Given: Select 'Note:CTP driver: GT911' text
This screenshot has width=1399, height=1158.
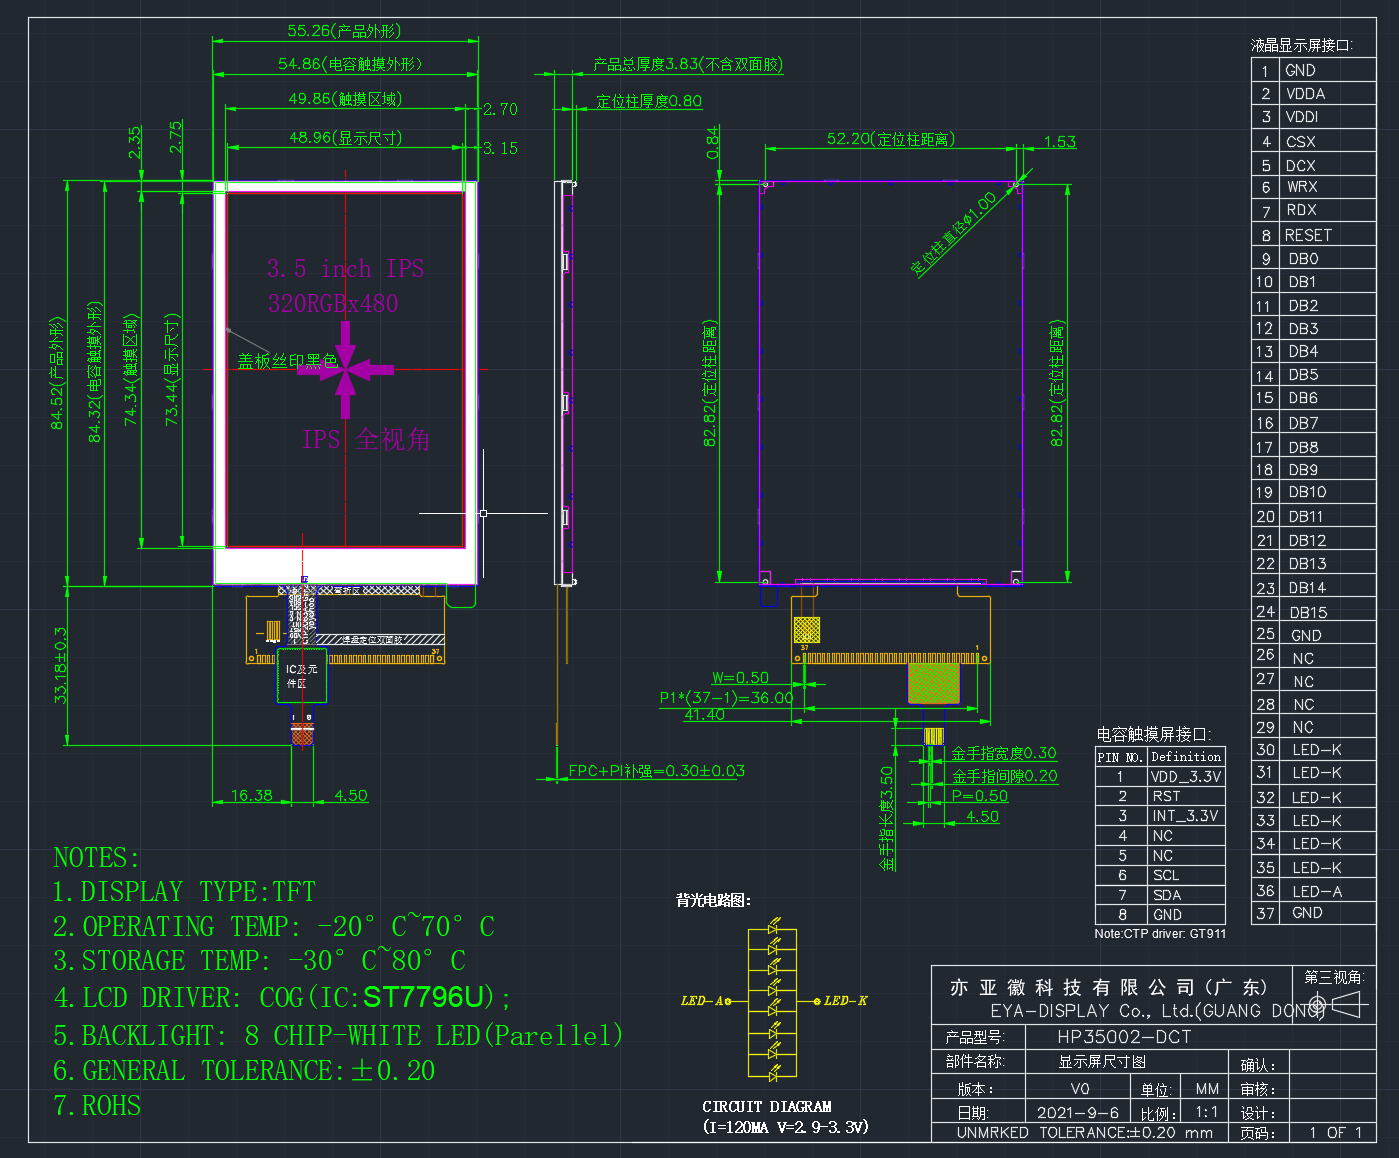Looking at the screenshot, I should [1160, 934].
